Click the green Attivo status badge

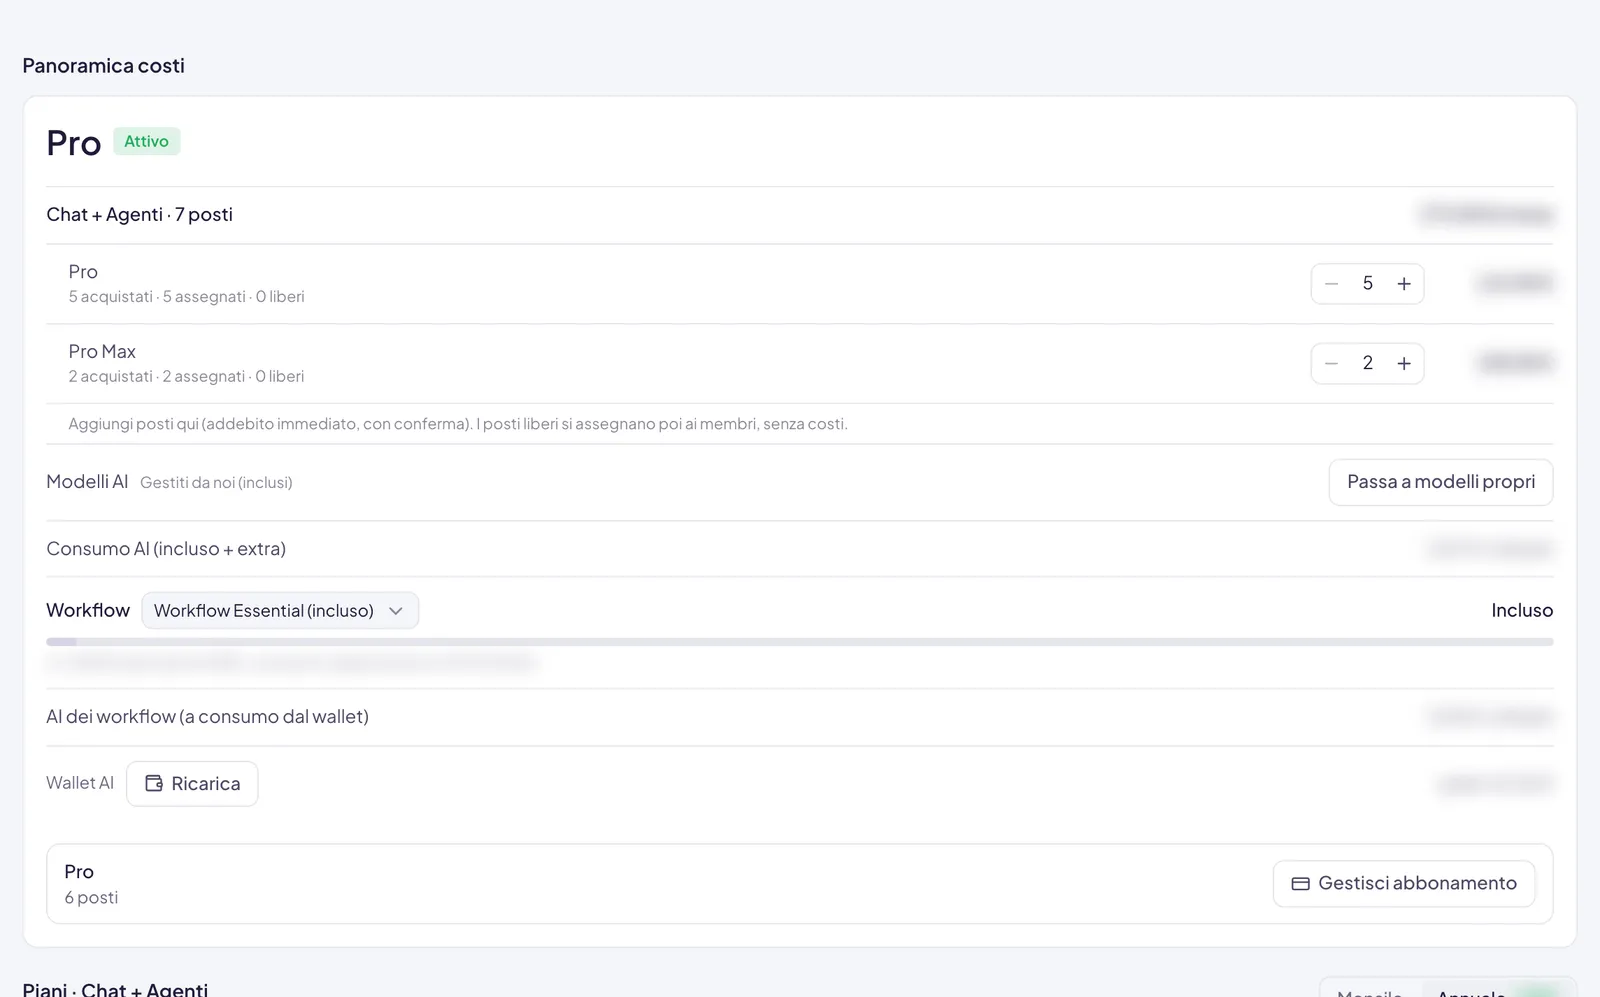146,142
